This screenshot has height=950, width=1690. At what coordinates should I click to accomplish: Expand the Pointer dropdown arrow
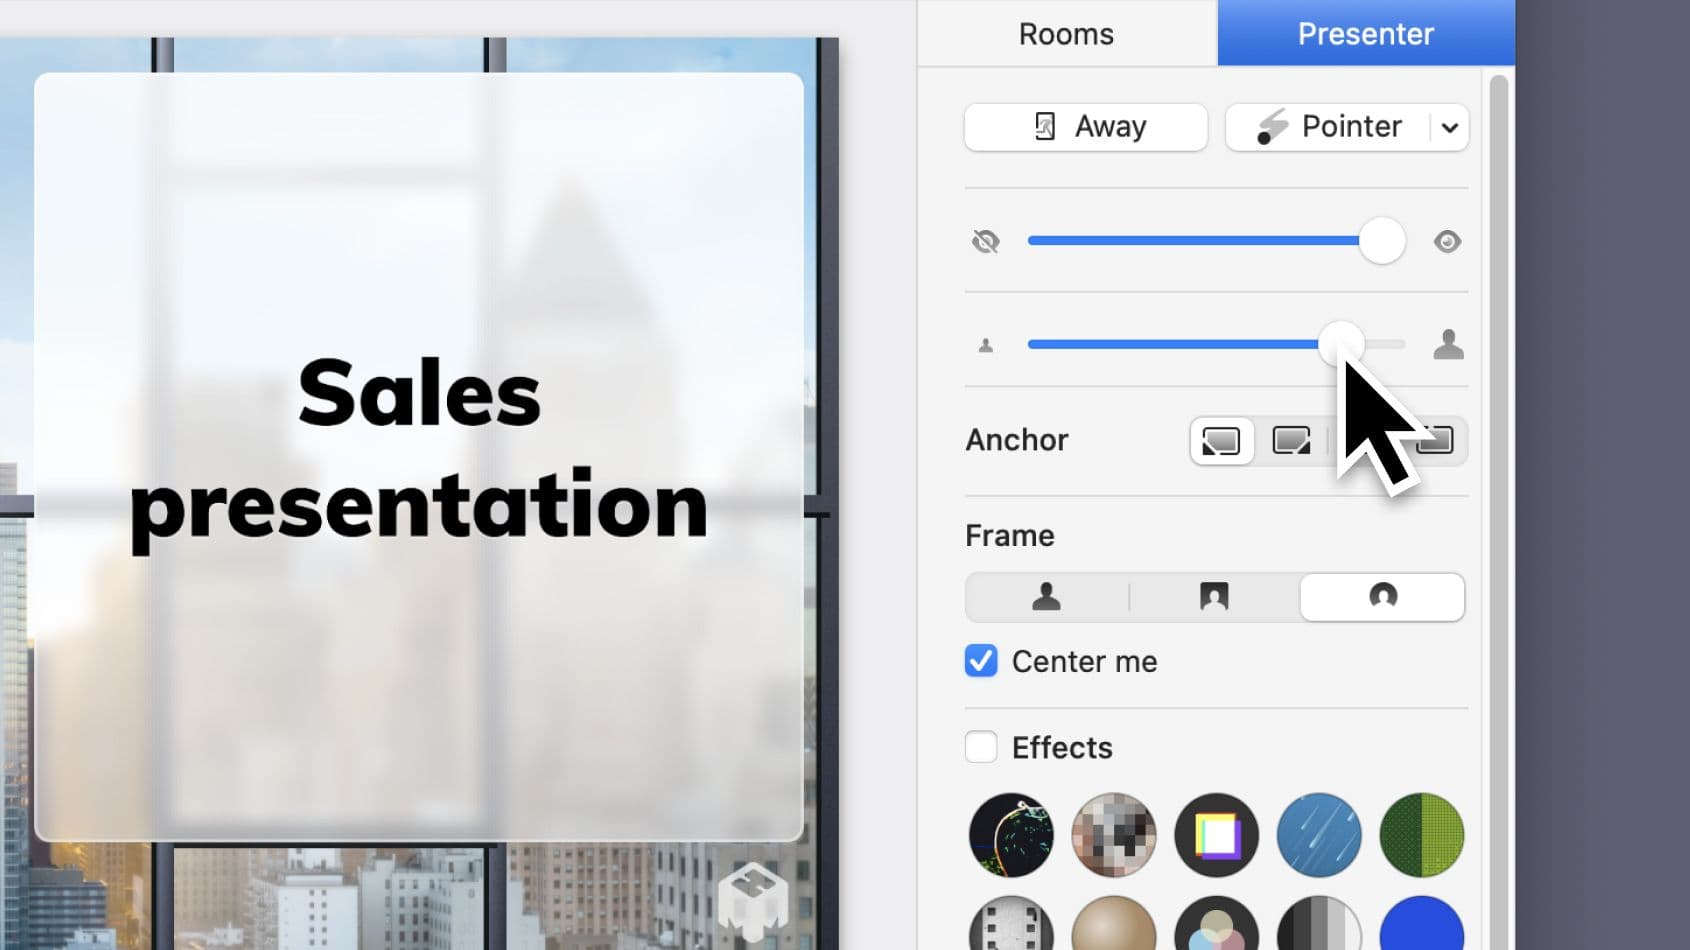[1450, 128]
